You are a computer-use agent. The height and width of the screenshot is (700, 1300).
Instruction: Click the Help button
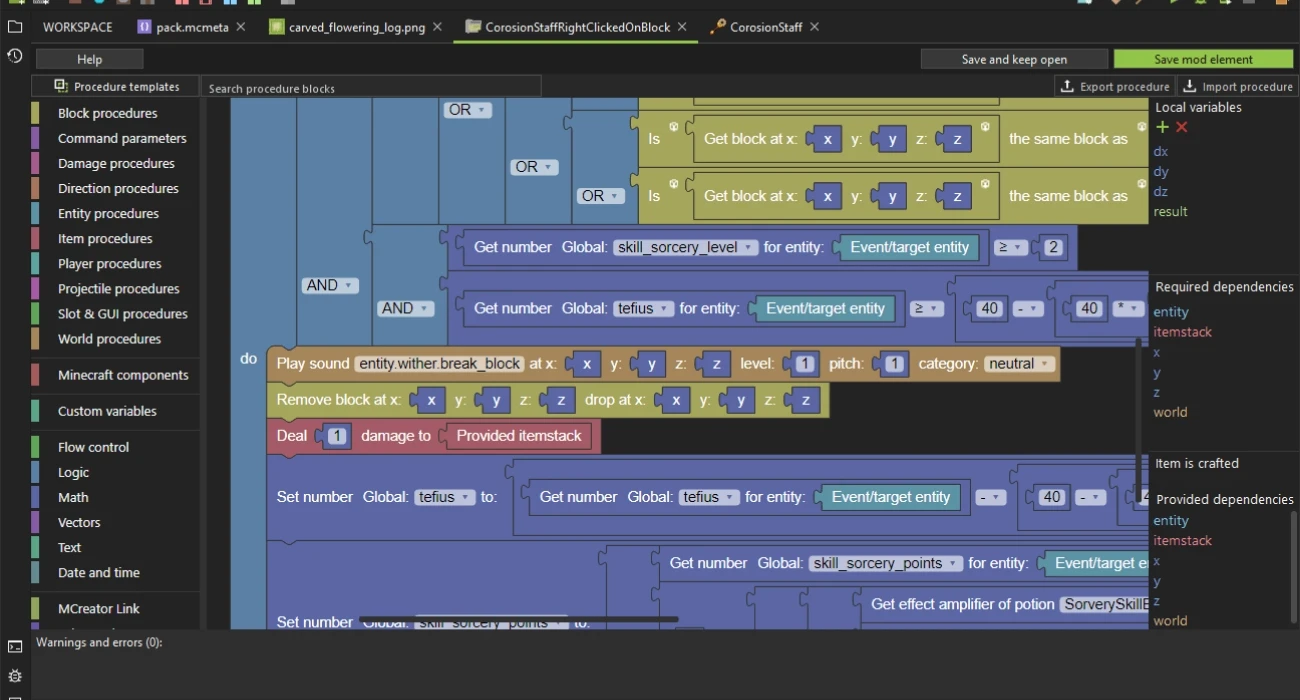89,59
